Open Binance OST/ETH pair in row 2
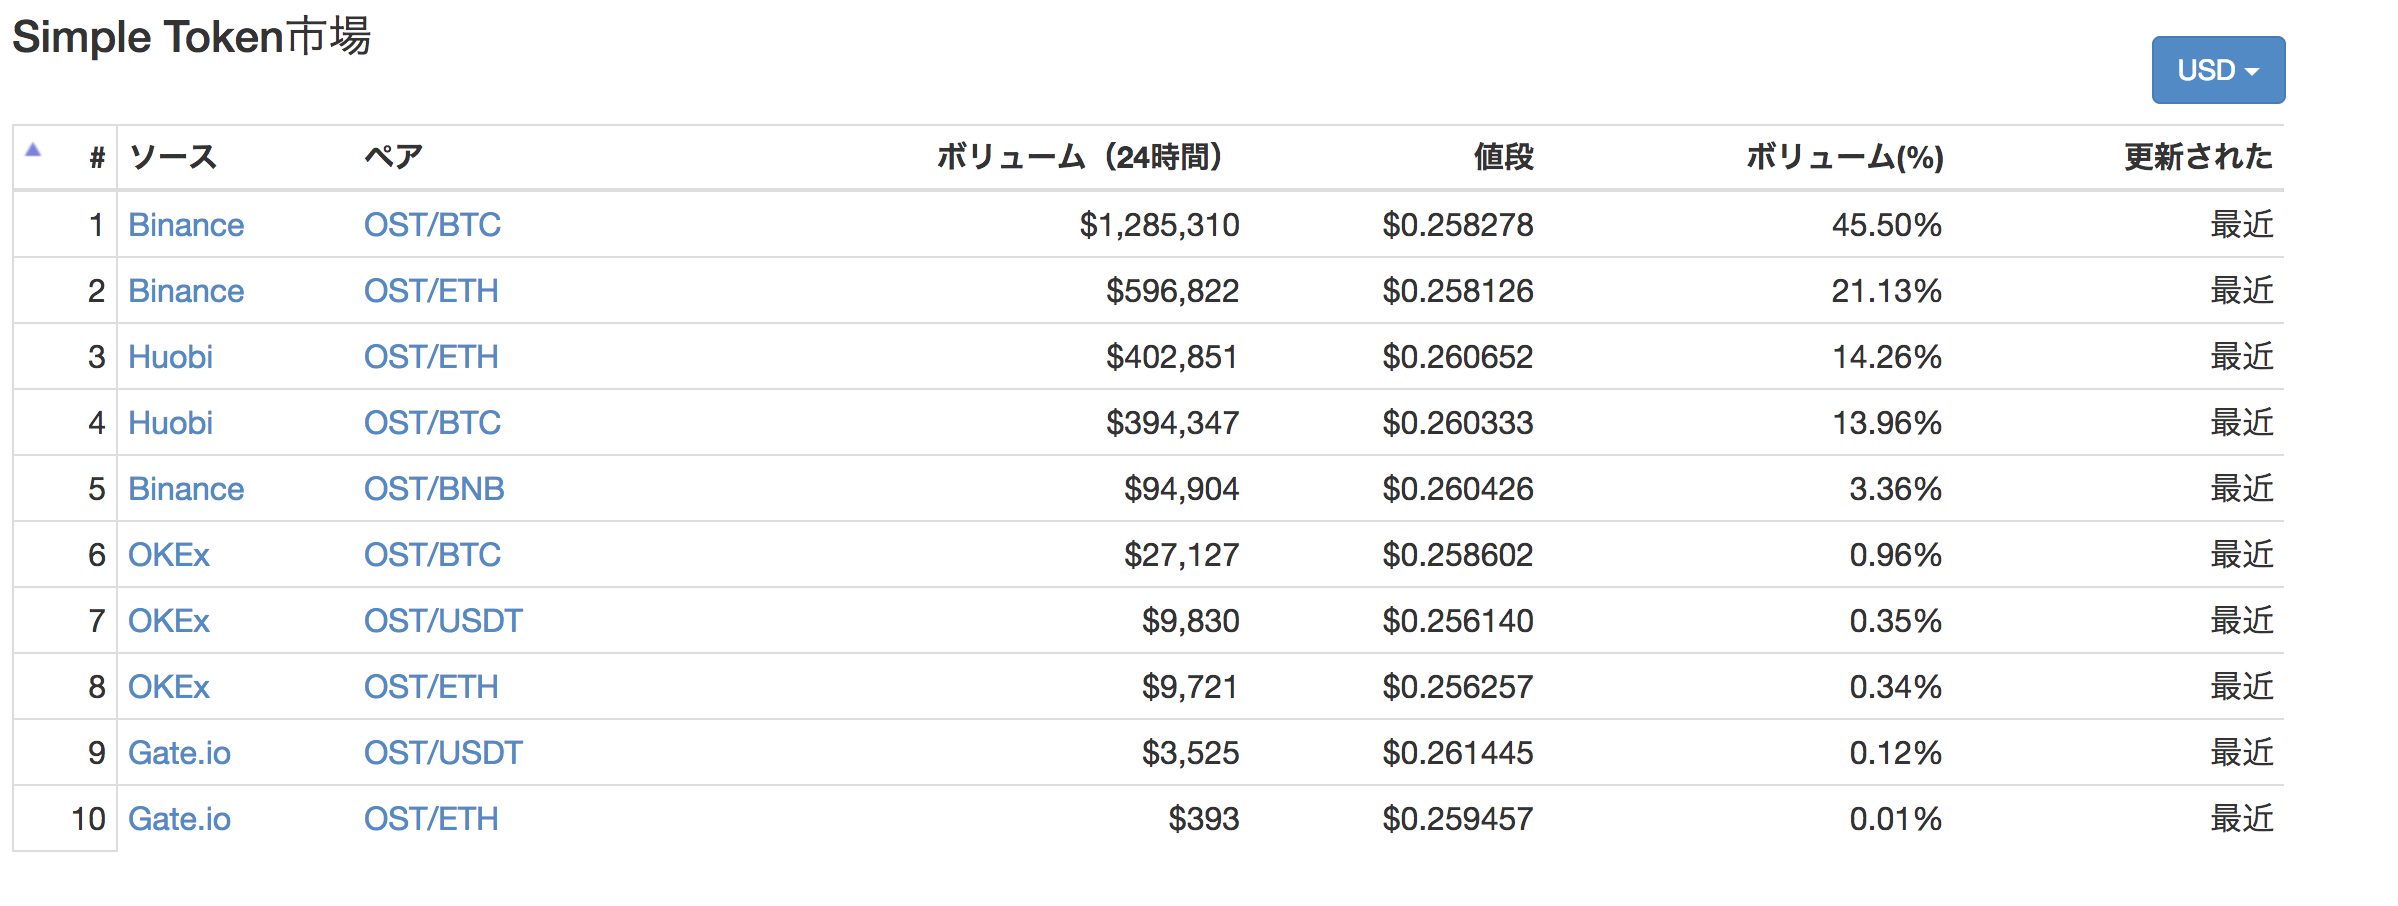The image size is (2398, 906). 431,291
